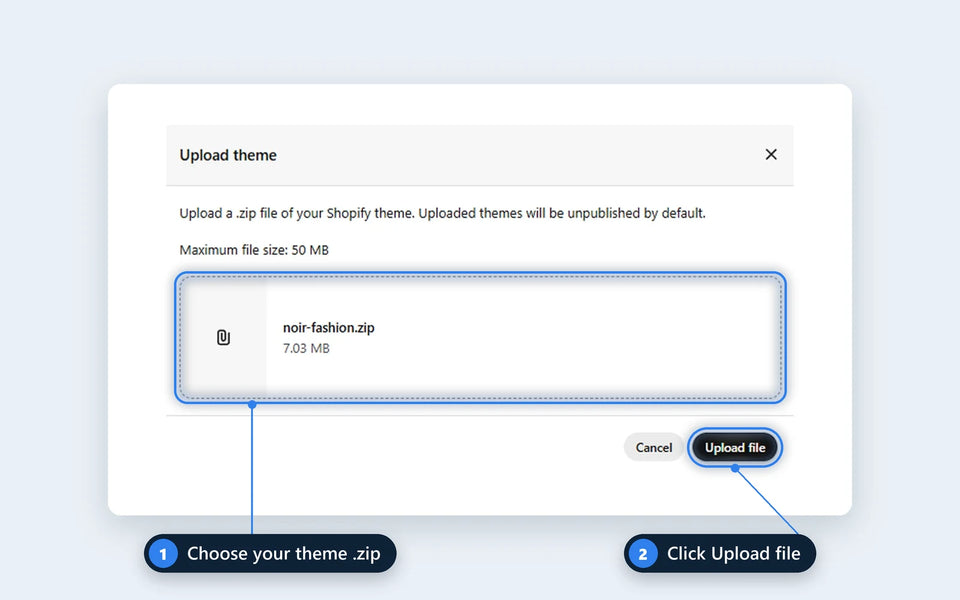This screenshot has width=960, height=600.
Task: Click the Shopify theme upload description text
Action: coord(442,213)
